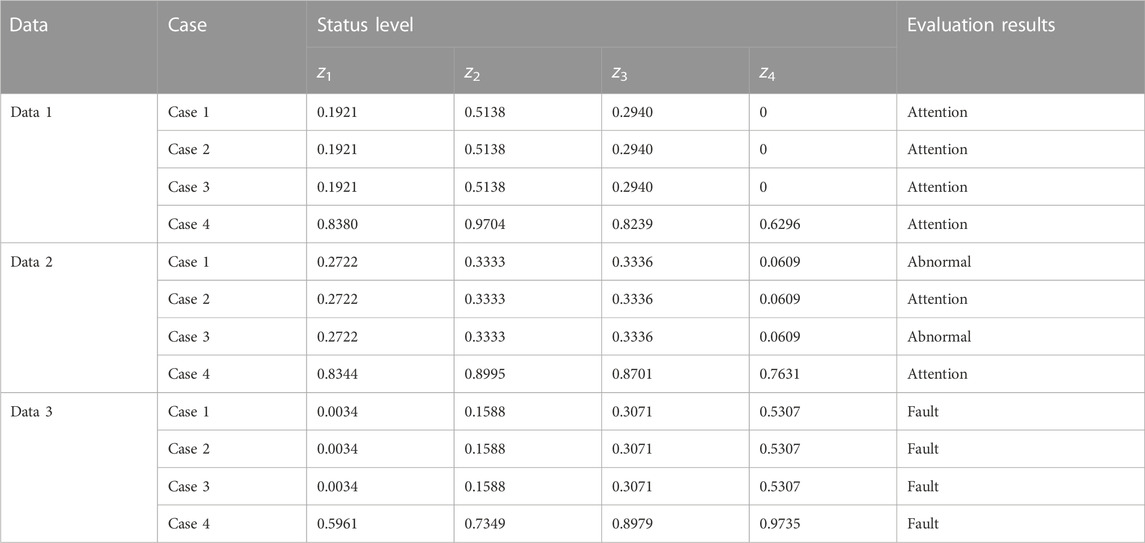Select the Status level header cell

click(x=601, y=24)
